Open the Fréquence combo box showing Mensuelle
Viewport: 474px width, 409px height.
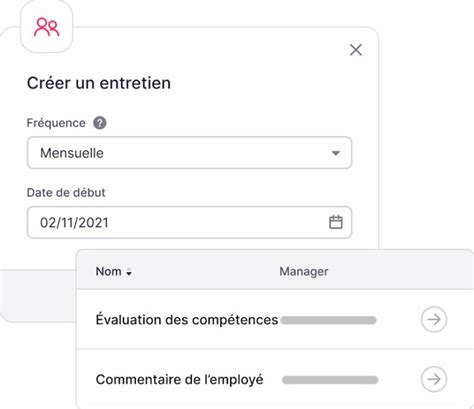pos(189,153)
